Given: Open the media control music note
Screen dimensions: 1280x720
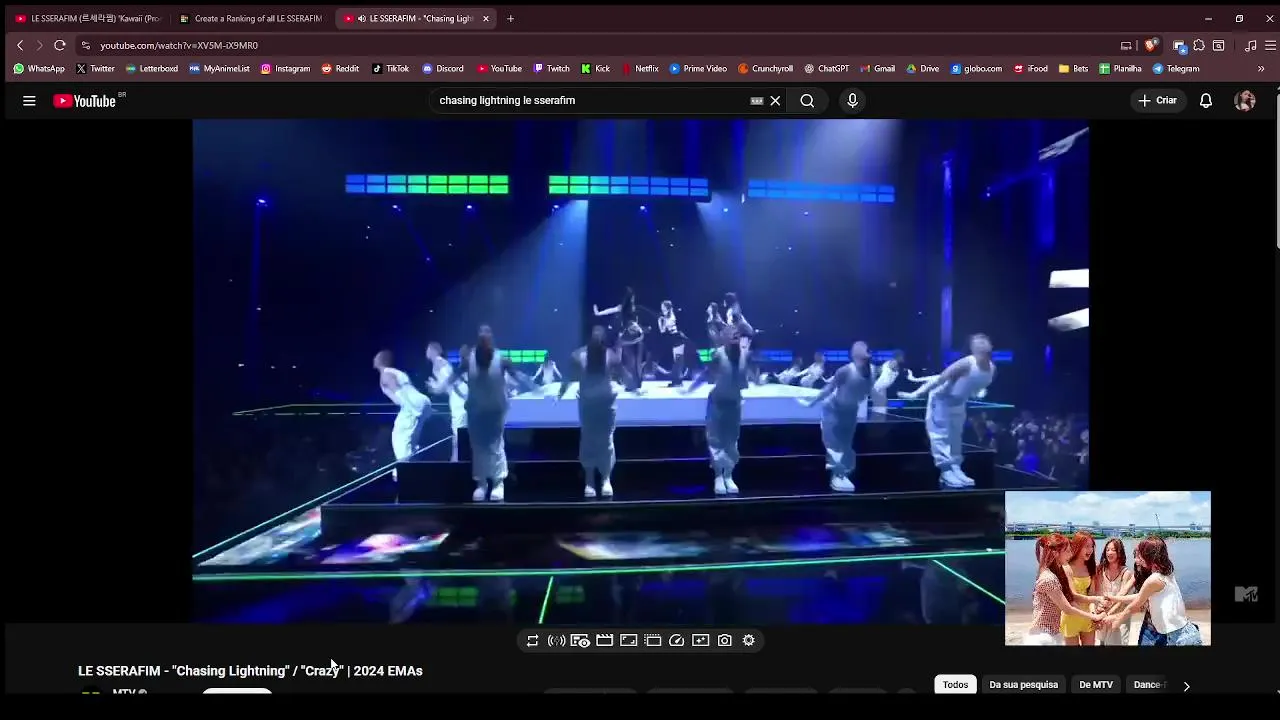Looking at the screenshot, I should 1251,45.
